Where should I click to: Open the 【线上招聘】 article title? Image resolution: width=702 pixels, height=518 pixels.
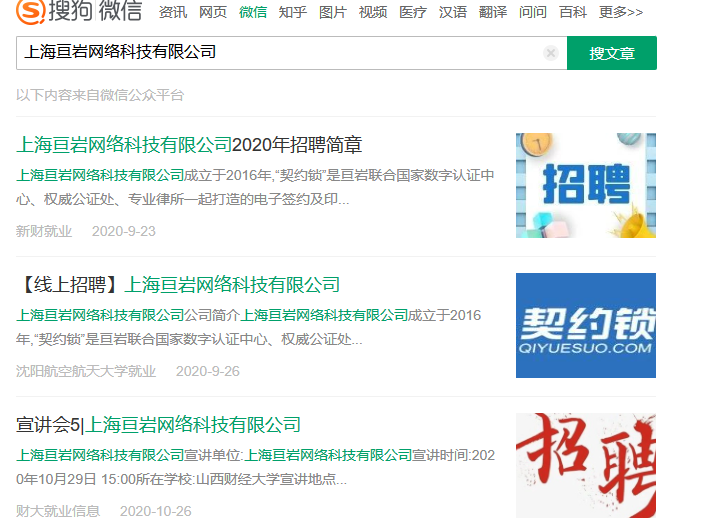178,285
